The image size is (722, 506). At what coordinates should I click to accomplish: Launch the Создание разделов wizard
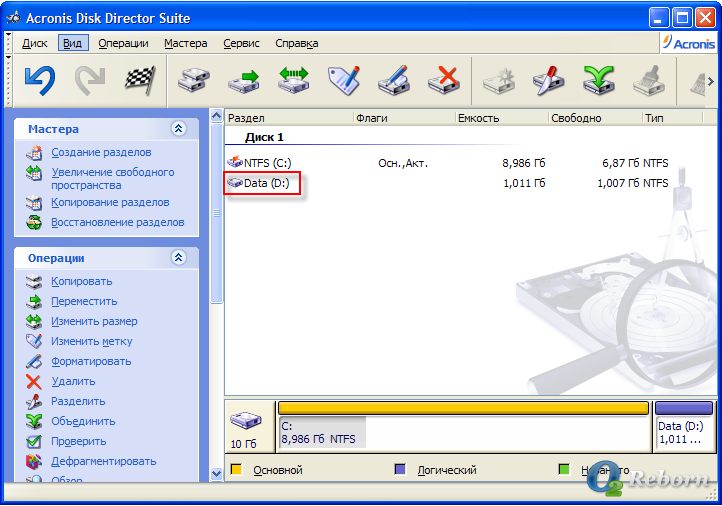[101, 152]
